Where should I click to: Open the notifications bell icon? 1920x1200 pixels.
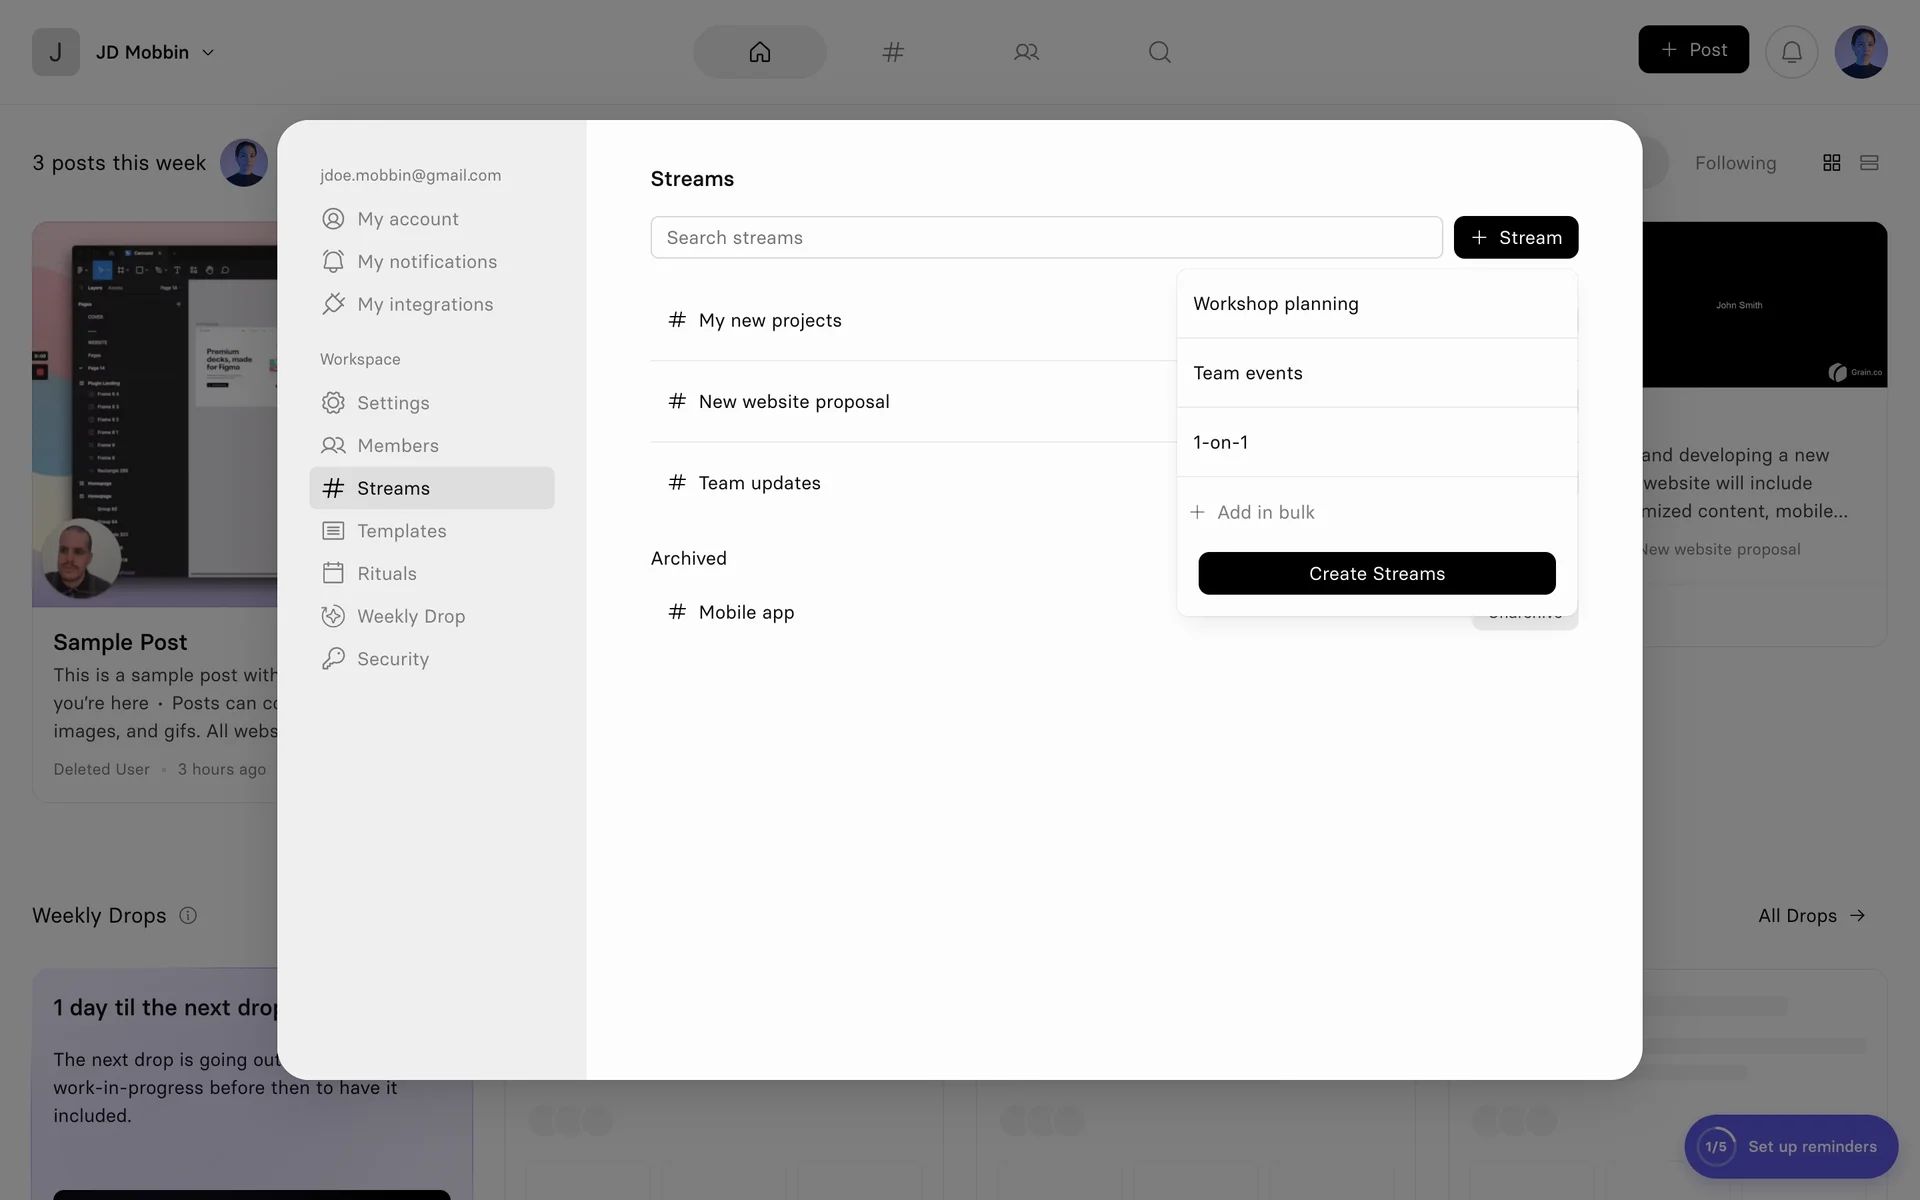[1791, 52]
